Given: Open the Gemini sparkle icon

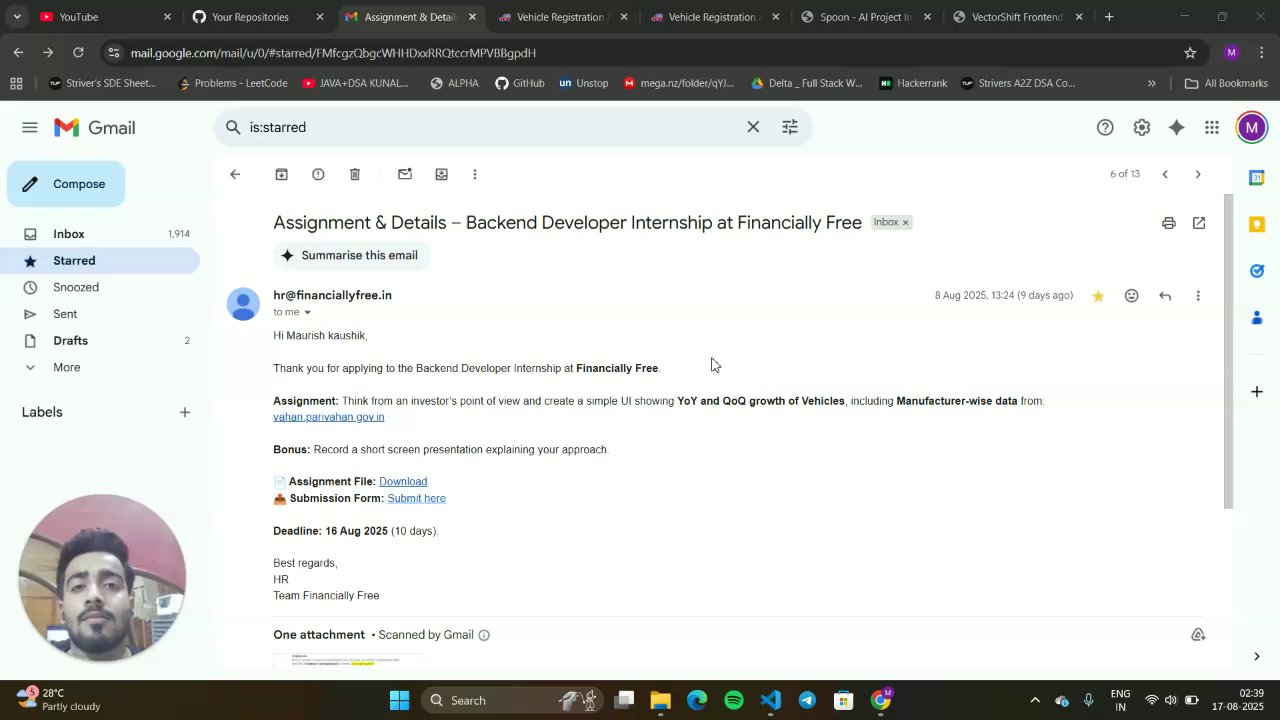Looking at the screenshot, I should (x=1177, y=127).
